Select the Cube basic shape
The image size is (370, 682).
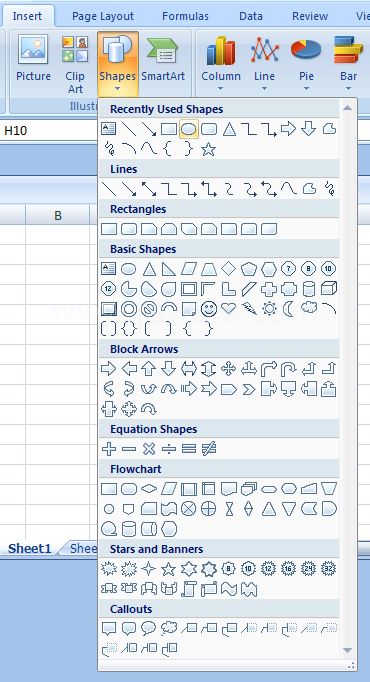(x=329, y=288)
